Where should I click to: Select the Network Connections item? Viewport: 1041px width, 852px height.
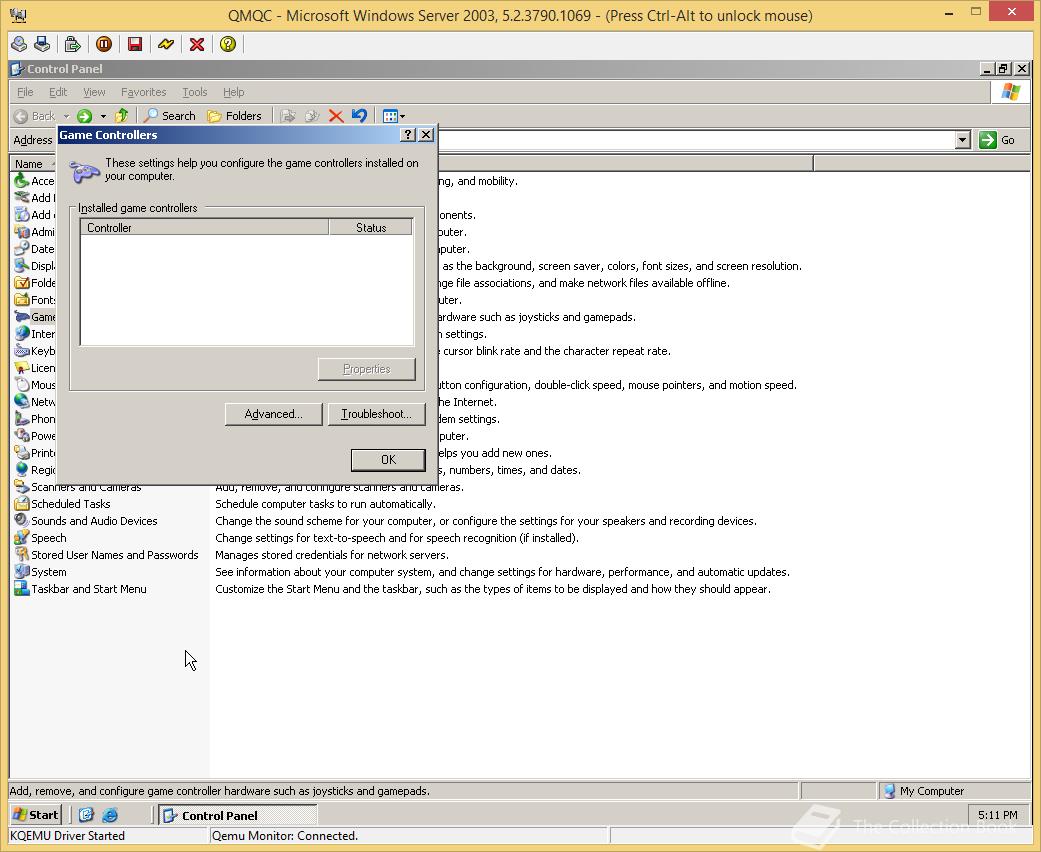click(x=35, y=402)
